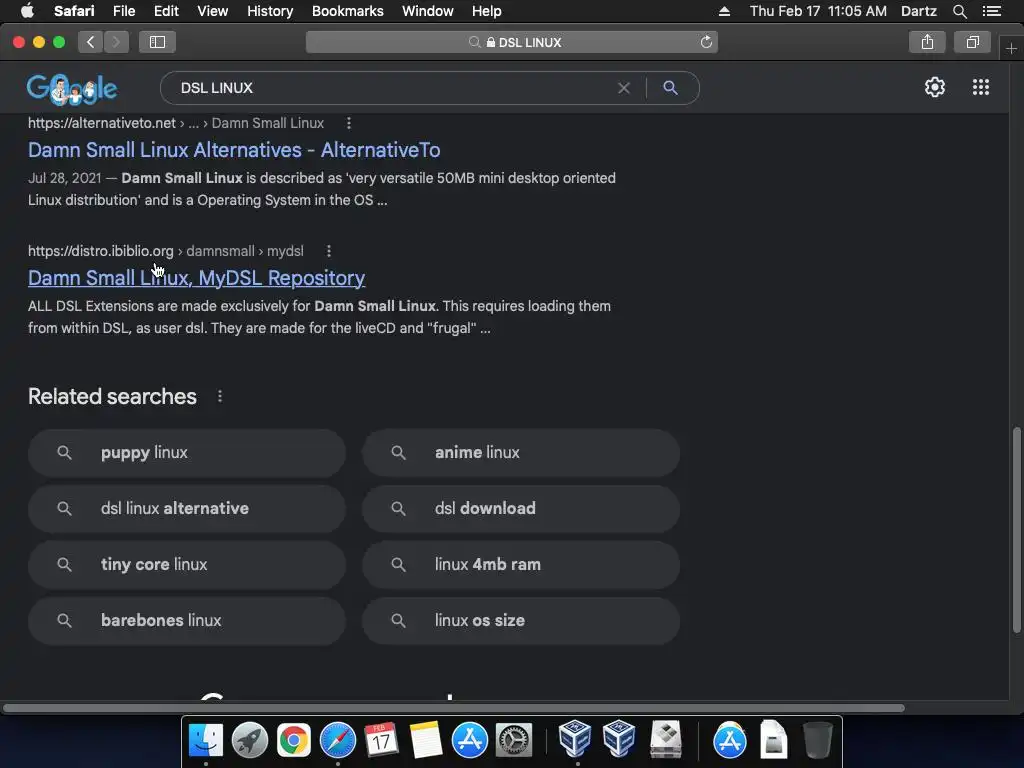Click the Dartz user name in menu bar
Image resolution: width=1024 pixels, height=768 pixels.
click(x=918, y=11)
